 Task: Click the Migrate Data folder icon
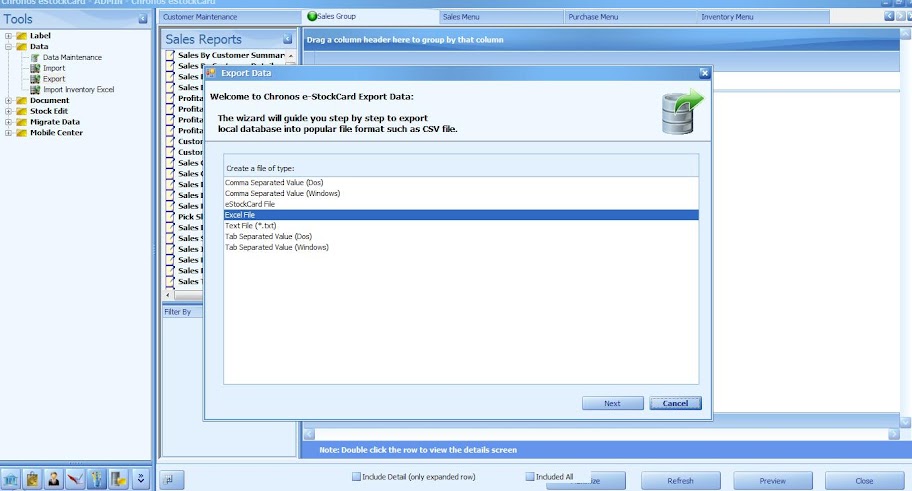tap(22, 122)
